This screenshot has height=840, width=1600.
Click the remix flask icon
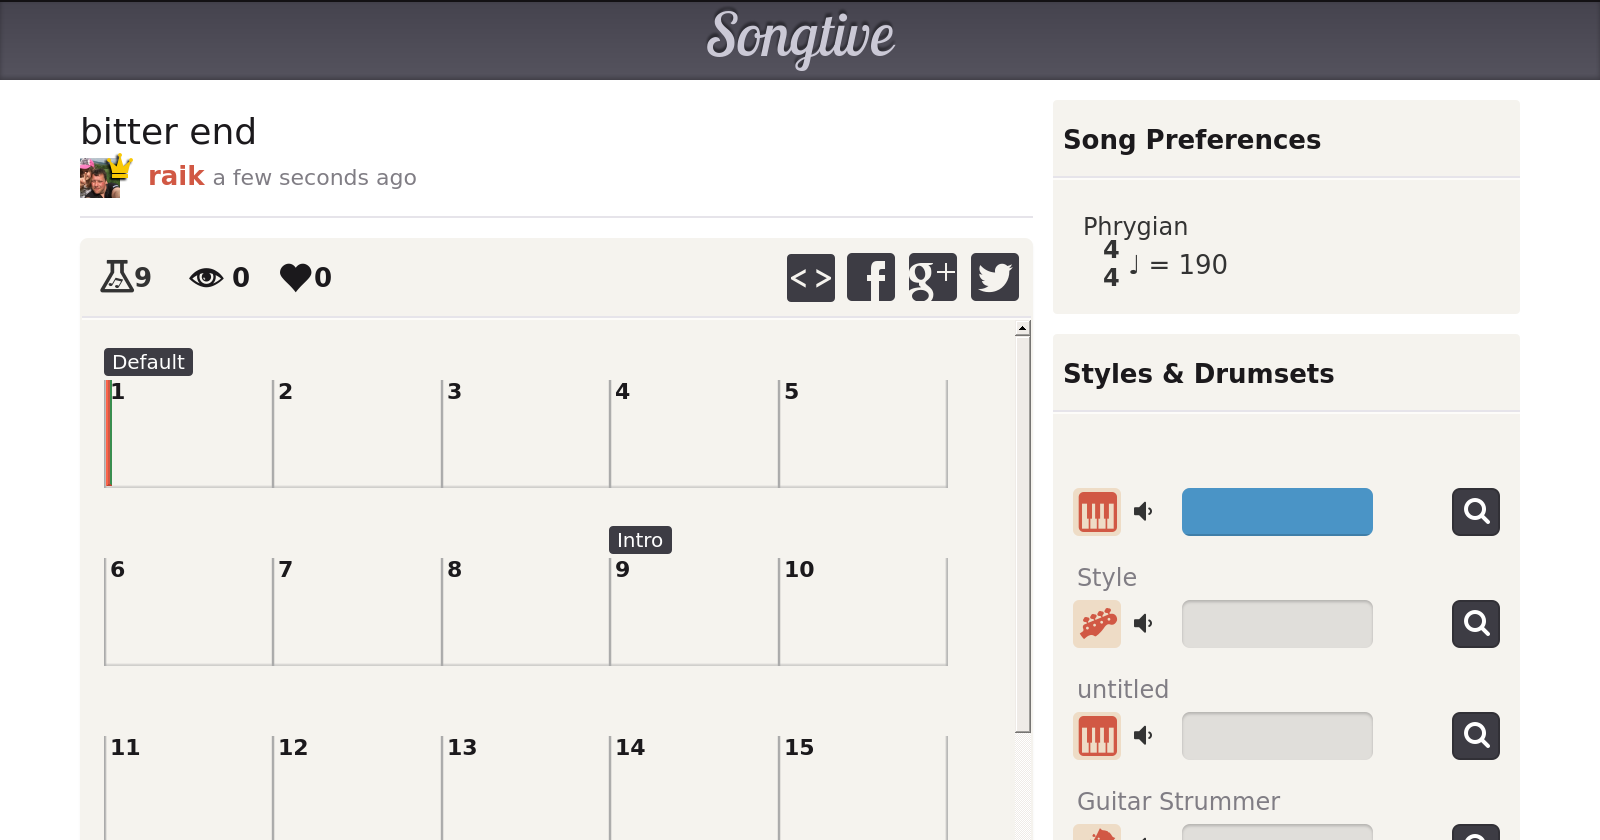pos(116,276)
